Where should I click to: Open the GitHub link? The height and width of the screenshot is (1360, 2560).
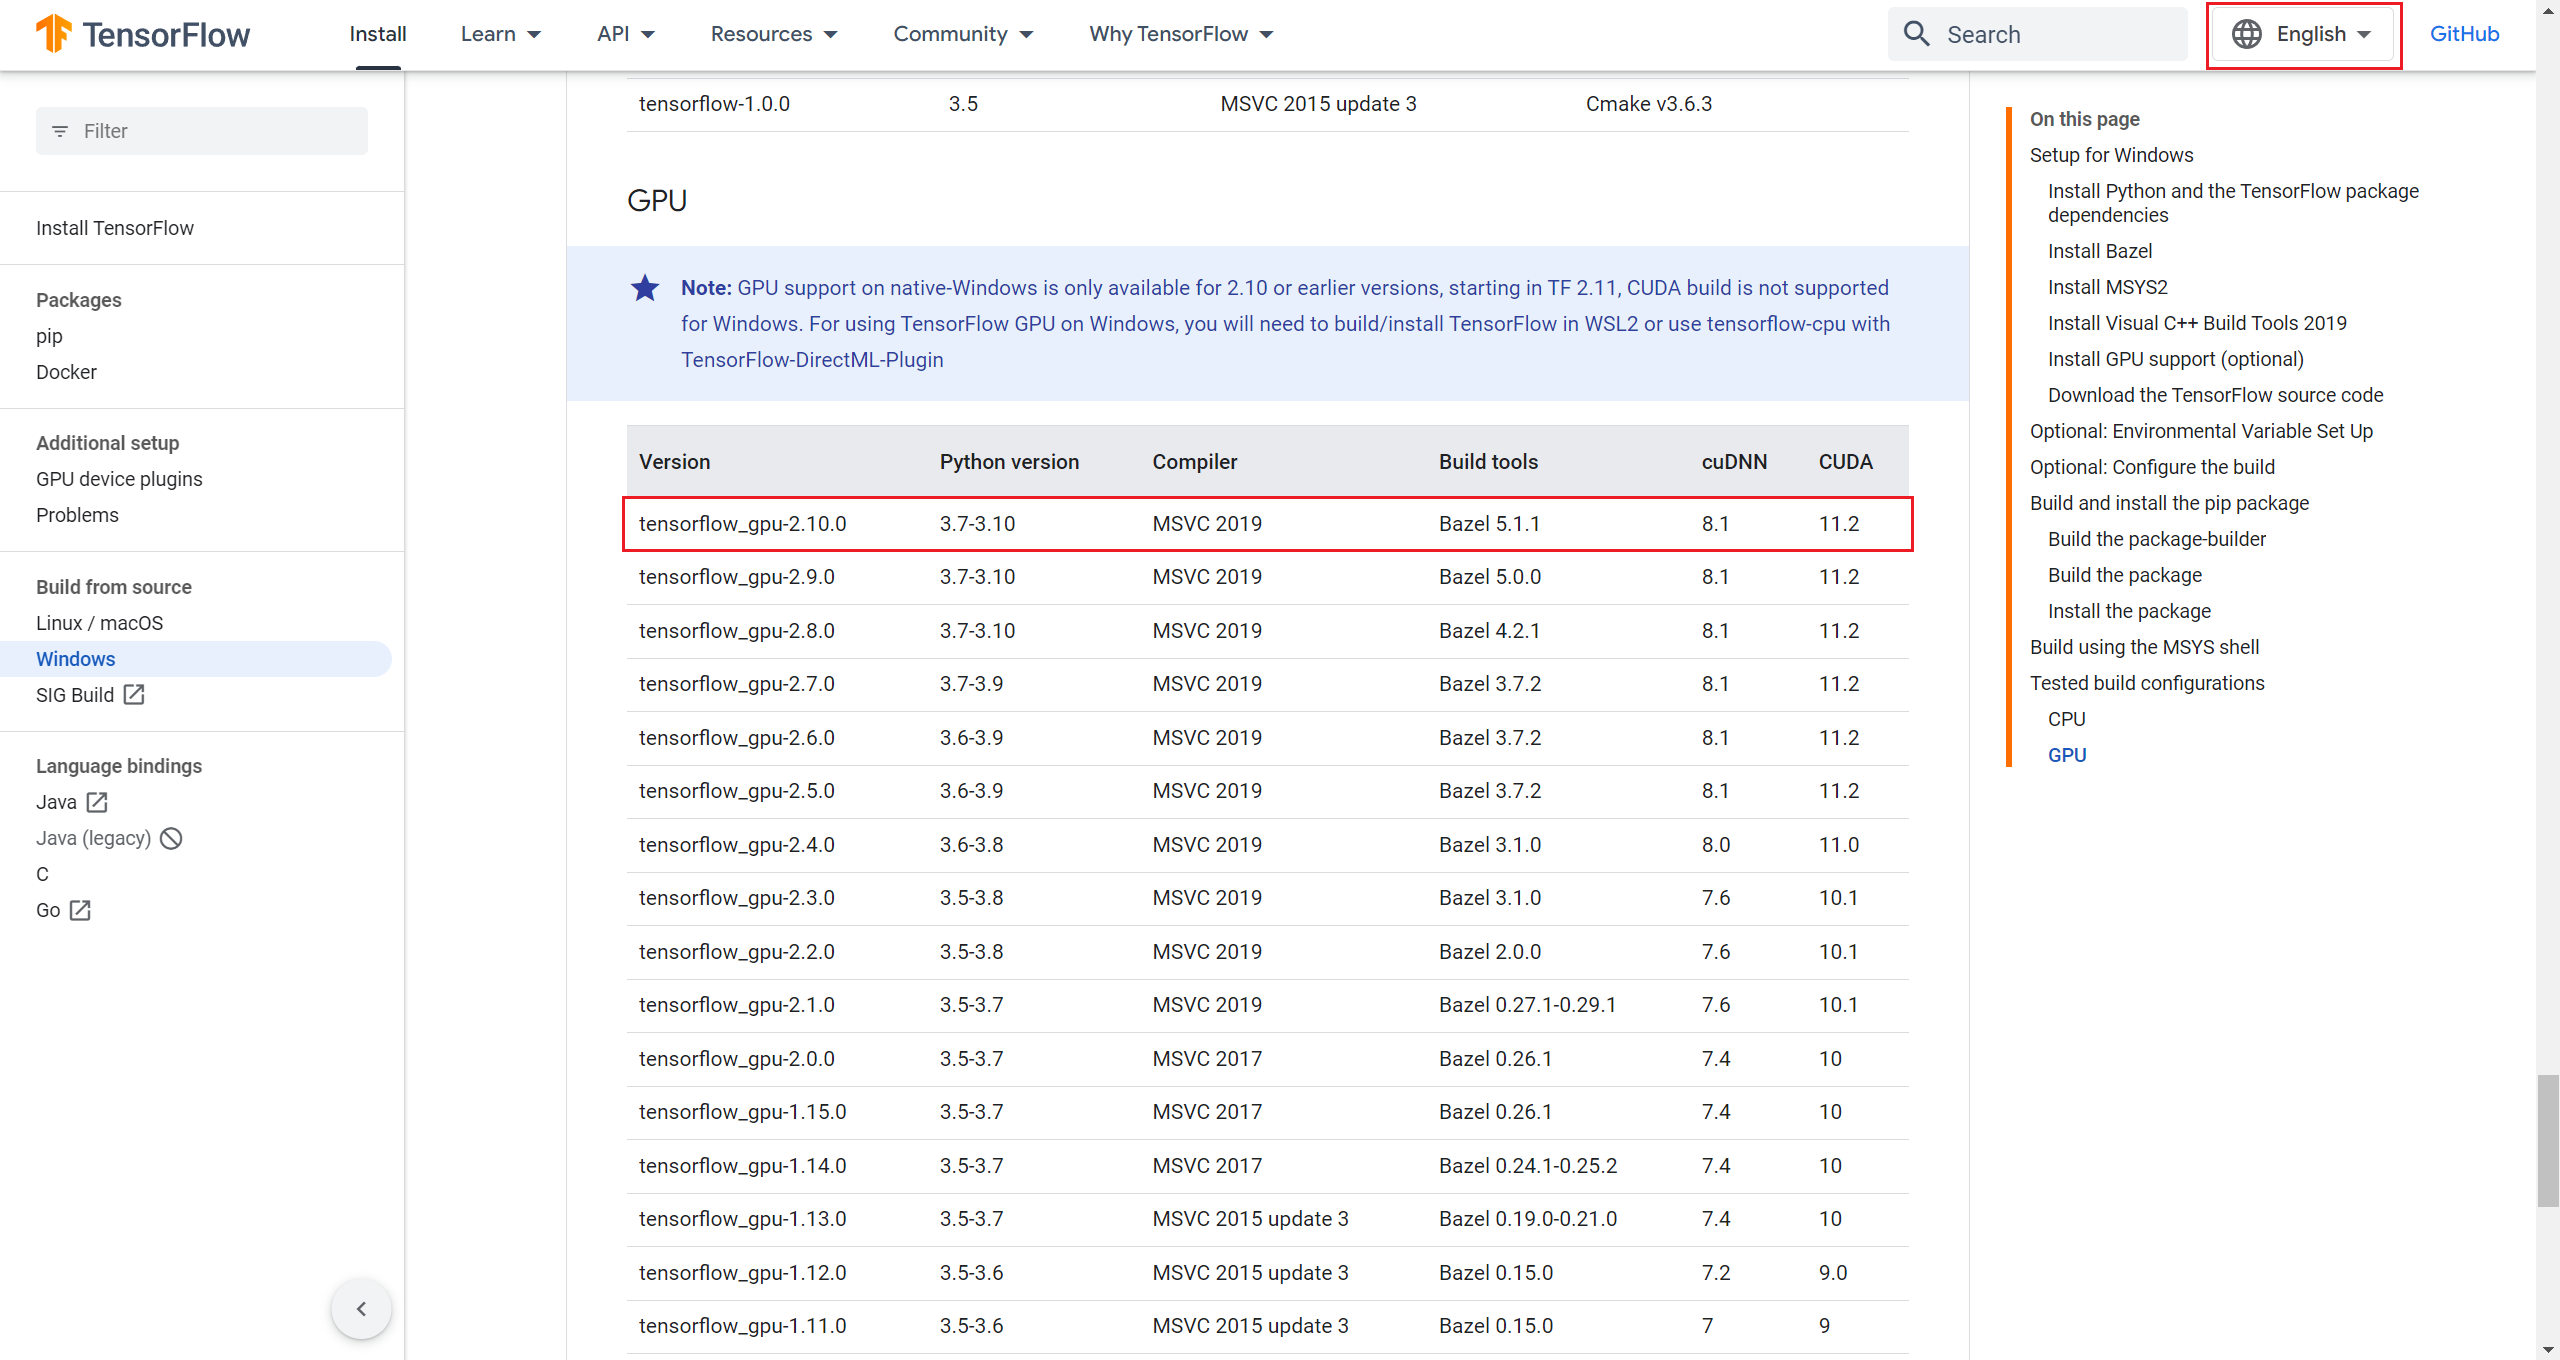pos(2464,34)
